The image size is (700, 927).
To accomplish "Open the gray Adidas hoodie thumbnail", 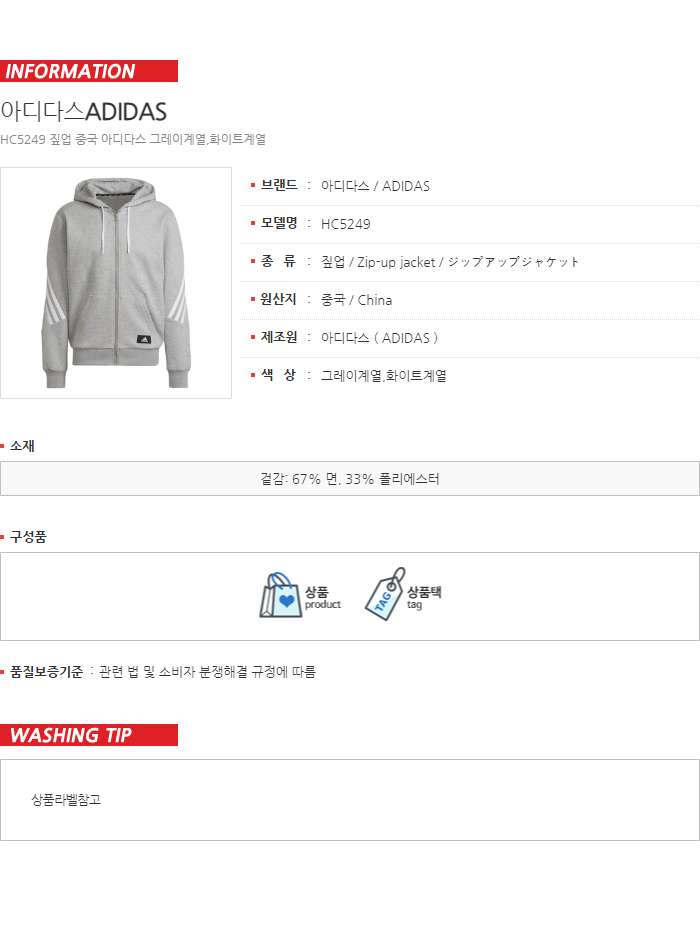I will pos(116,283).
